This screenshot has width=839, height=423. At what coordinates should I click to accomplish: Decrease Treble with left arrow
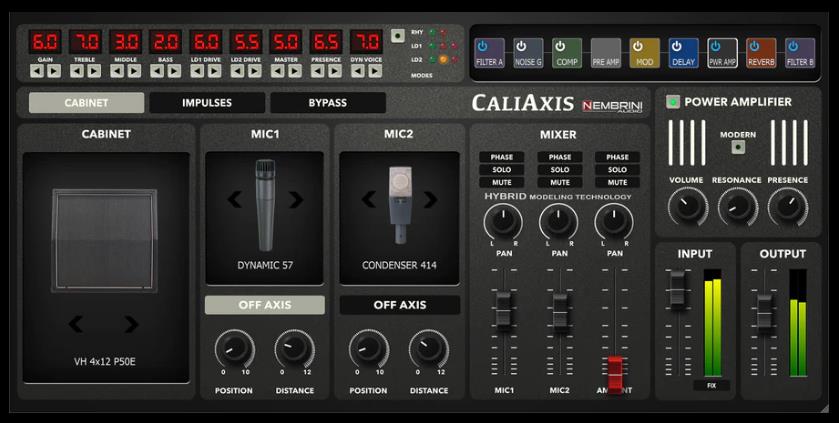[x=77, y=71]
